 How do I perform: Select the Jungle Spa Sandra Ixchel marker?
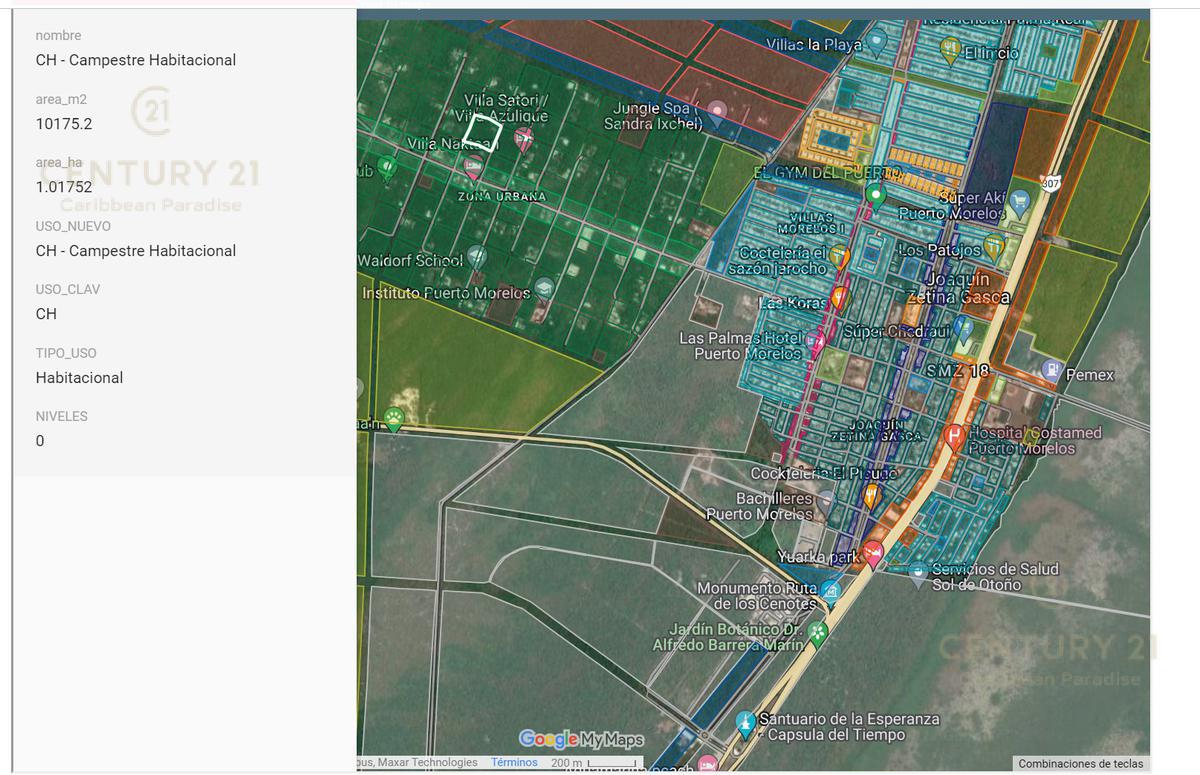pos(716,109)
